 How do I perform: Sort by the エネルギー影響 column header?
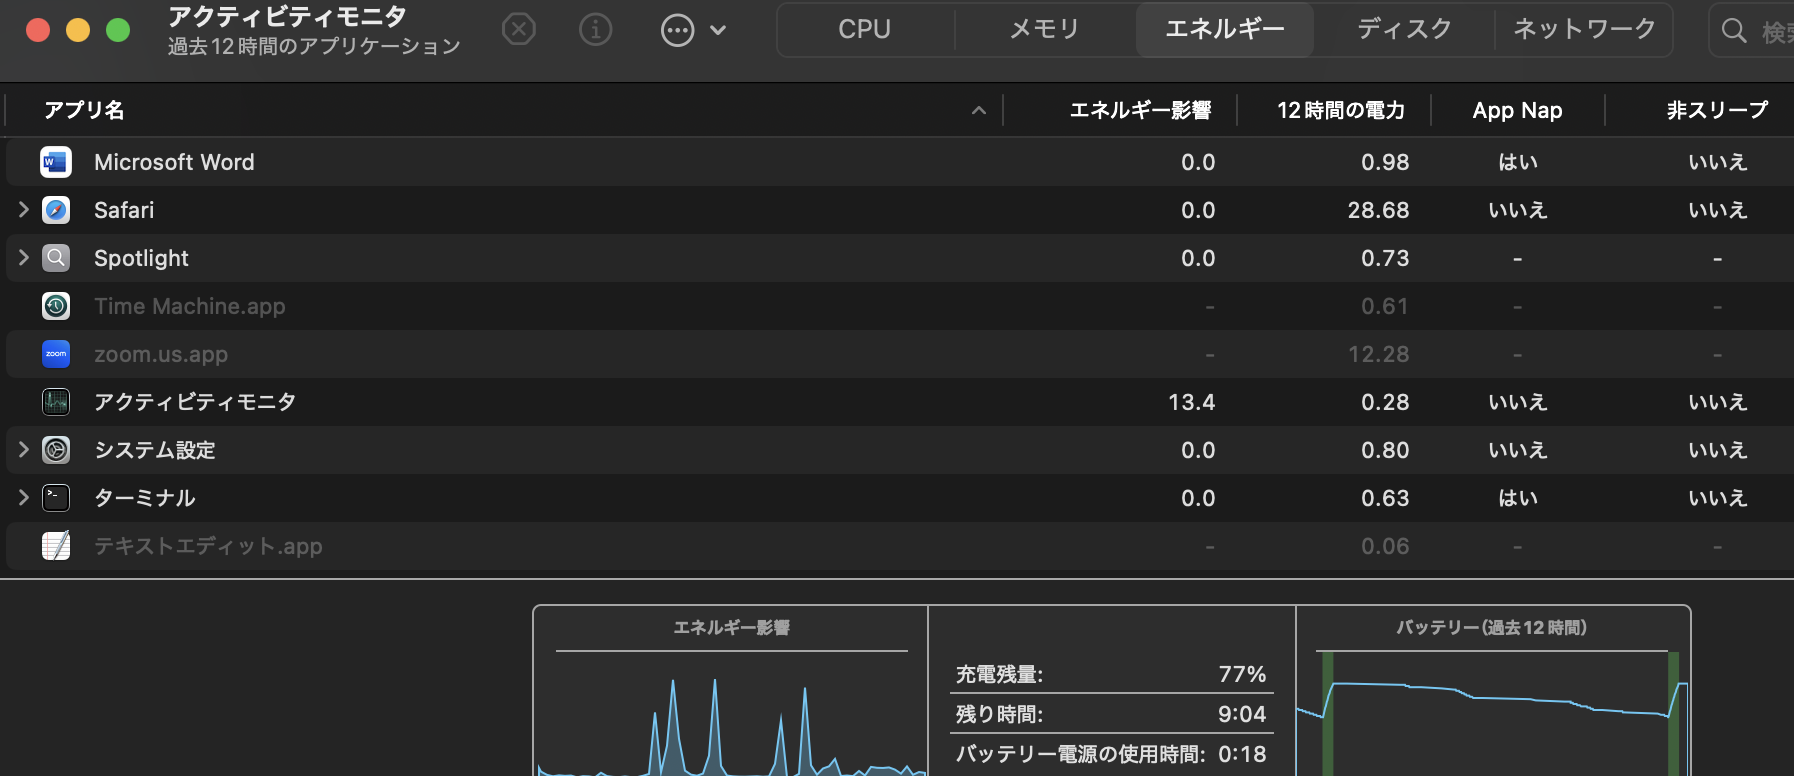click(1140, 110)
